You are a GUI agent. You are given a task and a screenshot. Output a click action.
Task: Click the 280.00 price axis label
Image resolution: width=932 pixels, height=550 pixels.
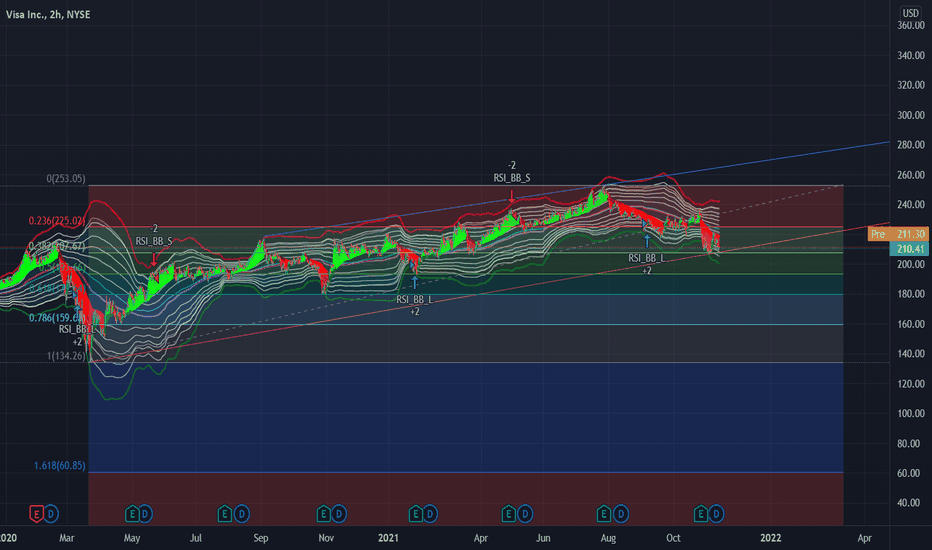click(911, 145)
